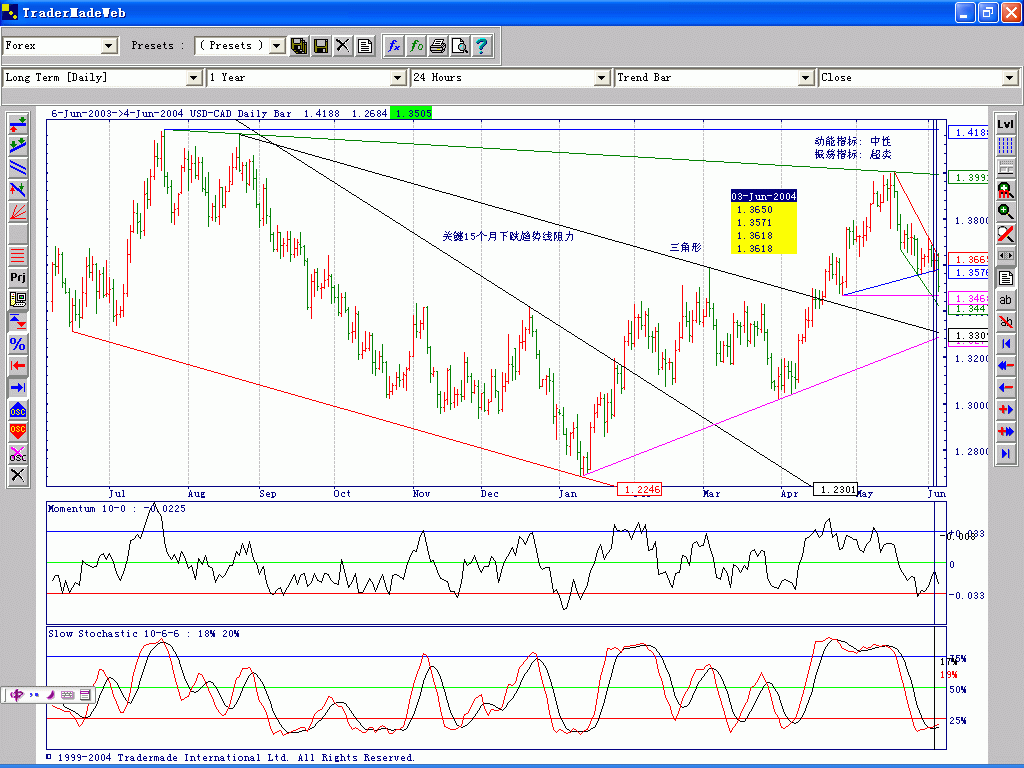1024x768 pixels.
Task: Click the green zoom-in magnifier icon
Action: [x=1005, y=212]
